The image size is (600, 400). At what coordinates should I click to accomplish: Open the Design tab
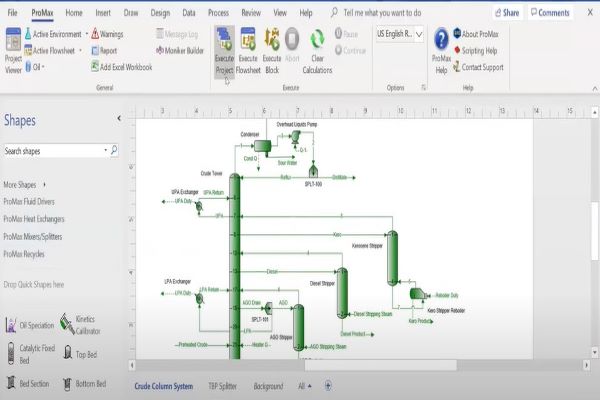click(160, 13)
